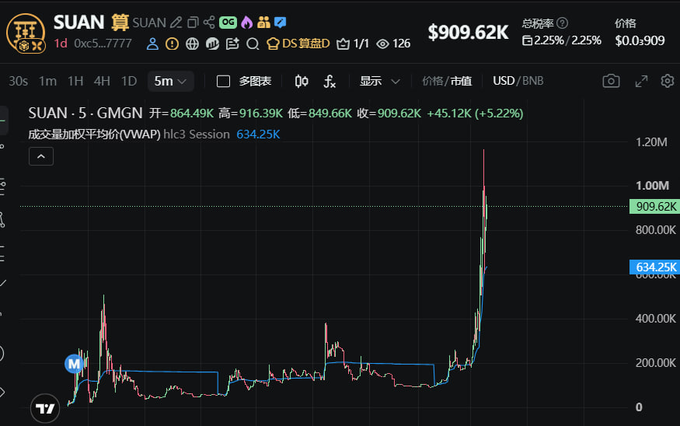Click the SUAN token abacus logo

point(26,33)
